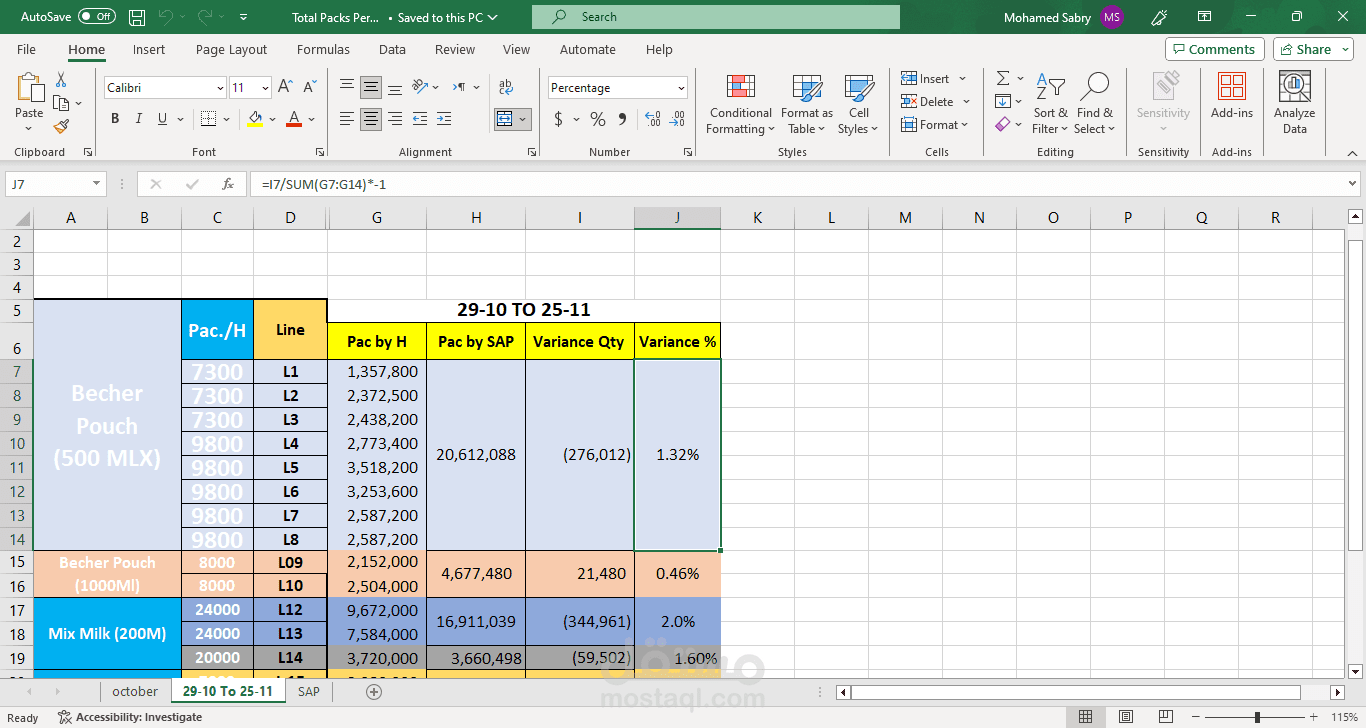Toggle Italic formatting
The image size is (1366, 728).
point(141,119)
